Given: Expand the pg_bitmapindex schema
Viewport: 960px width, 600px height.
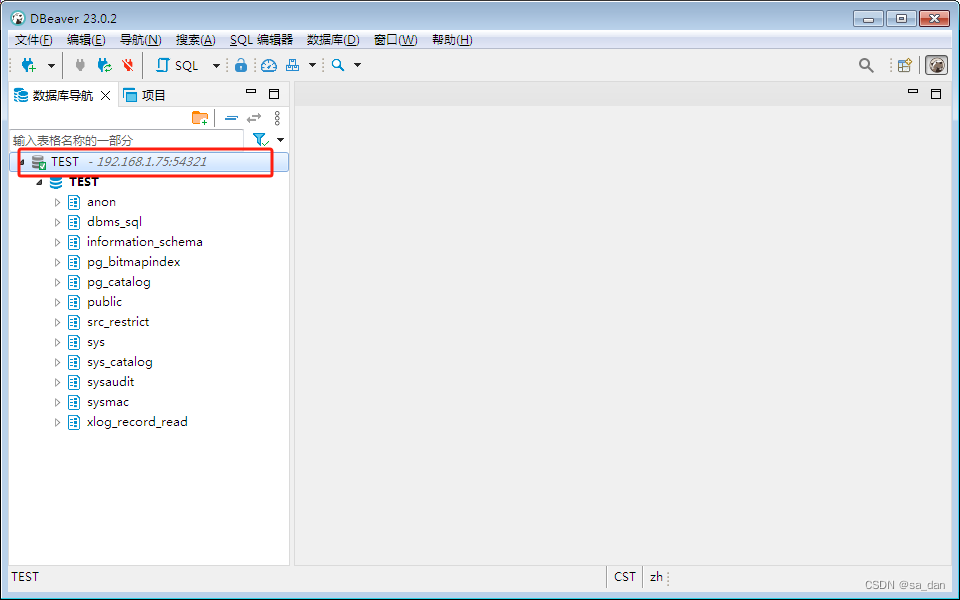Looking at the screenshot, I should click(58, 262).
